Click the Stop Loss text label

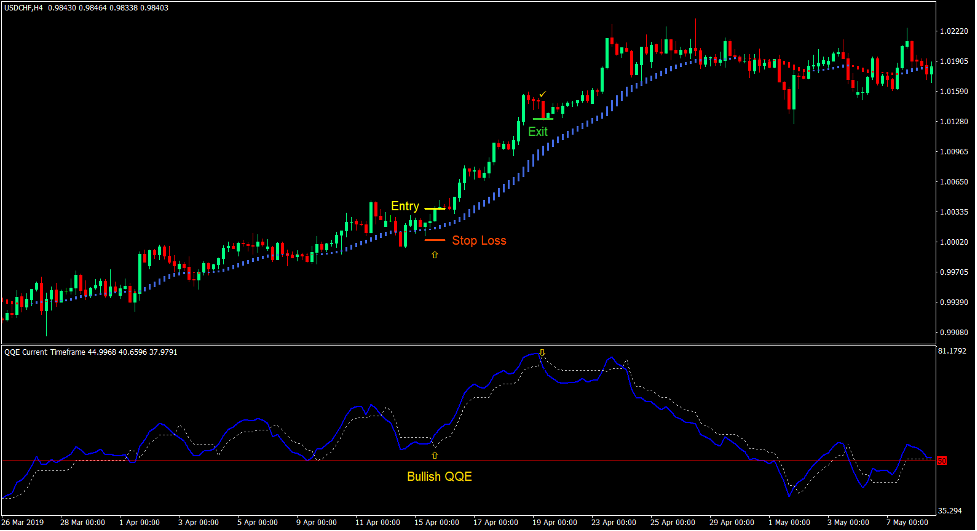coord(479,240)
